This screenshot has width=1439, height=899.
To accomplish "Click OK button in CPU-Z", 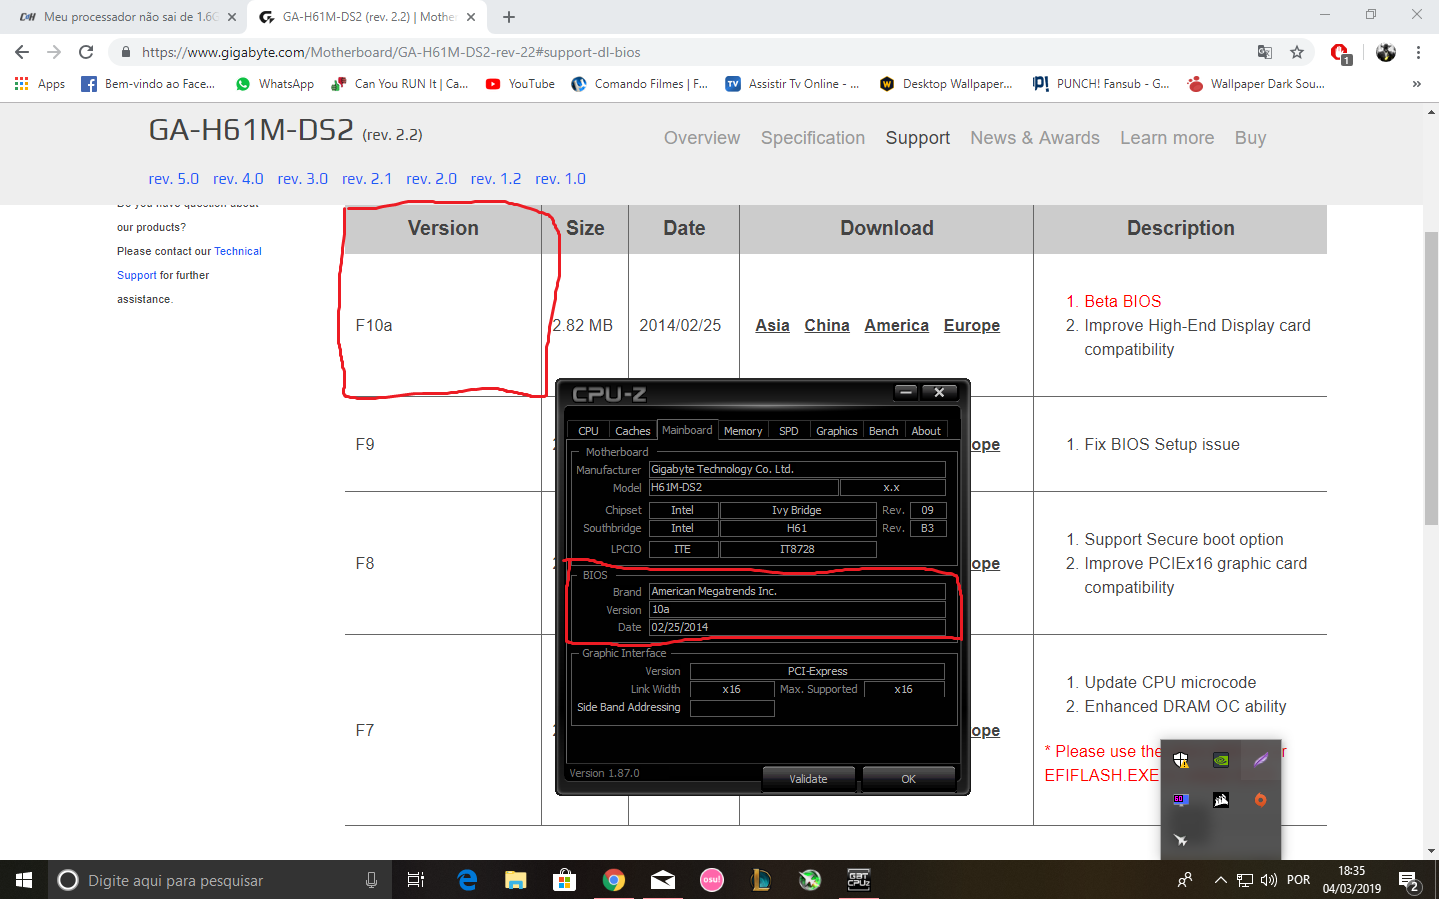I will point(908,779).
